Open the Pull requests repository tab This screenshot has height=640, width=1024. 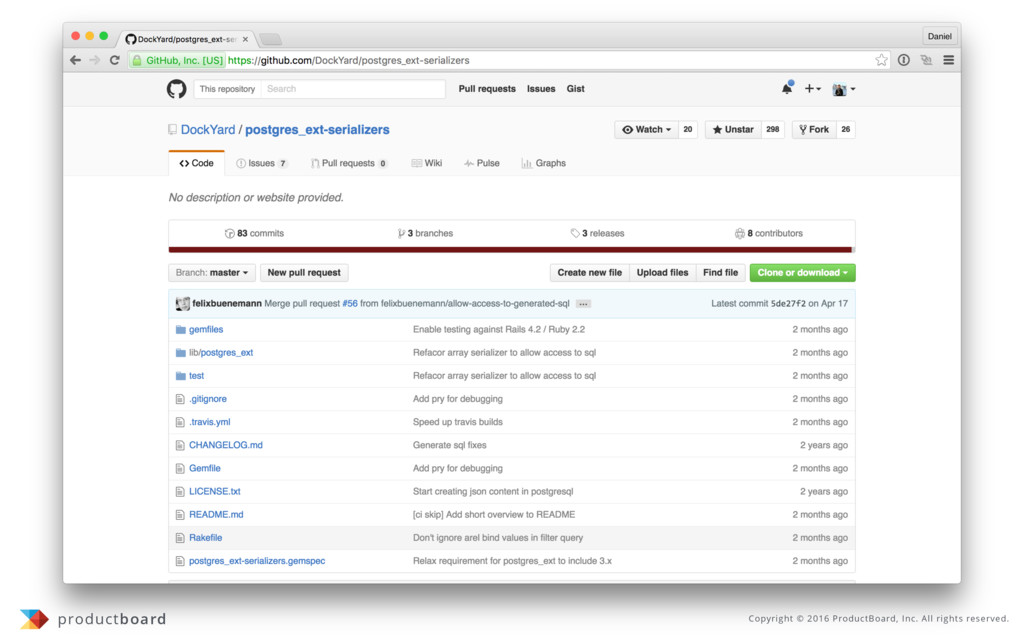(x=349, y=163)
